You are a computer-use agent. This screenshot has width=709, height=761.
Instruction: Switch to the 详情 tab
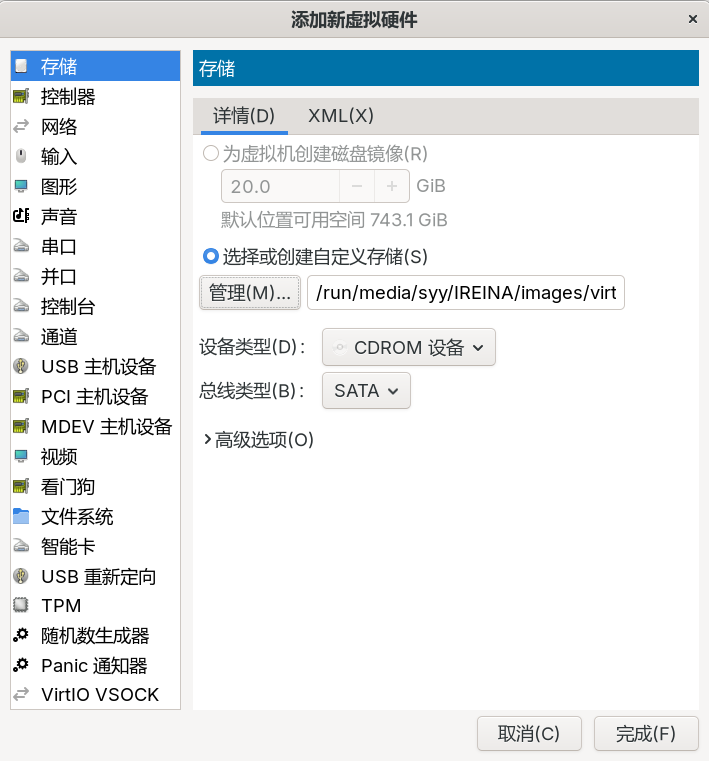[x=243, y=116]
